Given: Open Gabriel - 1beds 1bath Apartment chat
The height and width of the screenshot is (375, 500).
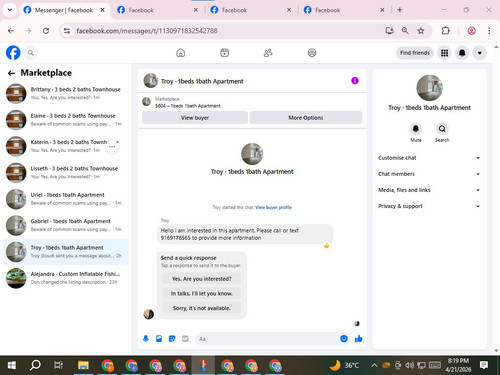Looking at the screenshot, I should tap(66, 225).
